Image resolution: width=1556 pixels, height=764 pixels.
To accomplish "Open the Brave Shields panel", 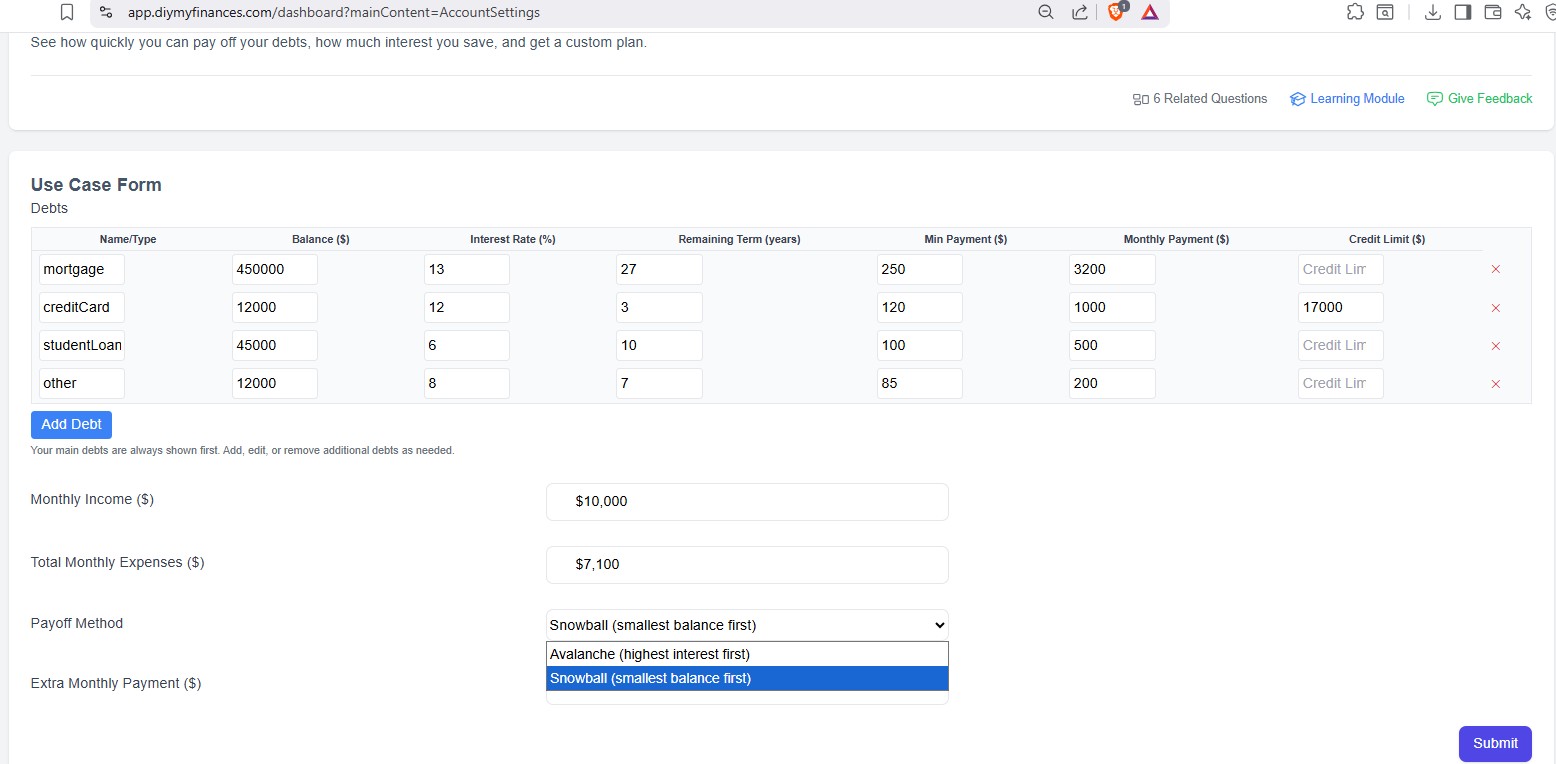I will [1116, 13].
